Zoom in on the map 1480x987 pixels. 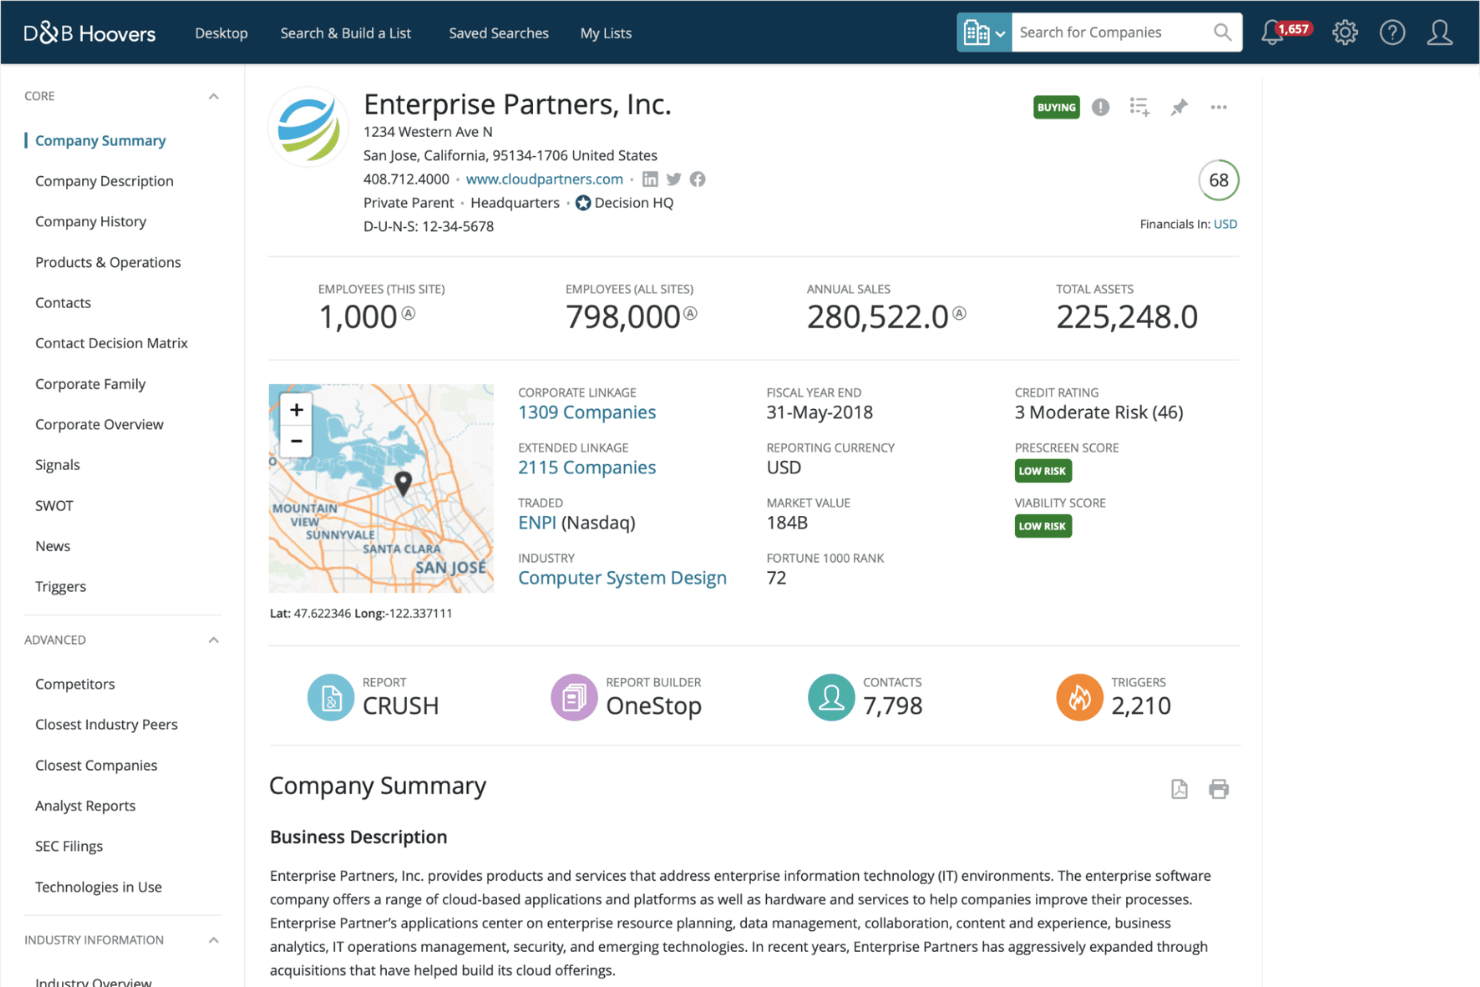click(x=296, y=410)
